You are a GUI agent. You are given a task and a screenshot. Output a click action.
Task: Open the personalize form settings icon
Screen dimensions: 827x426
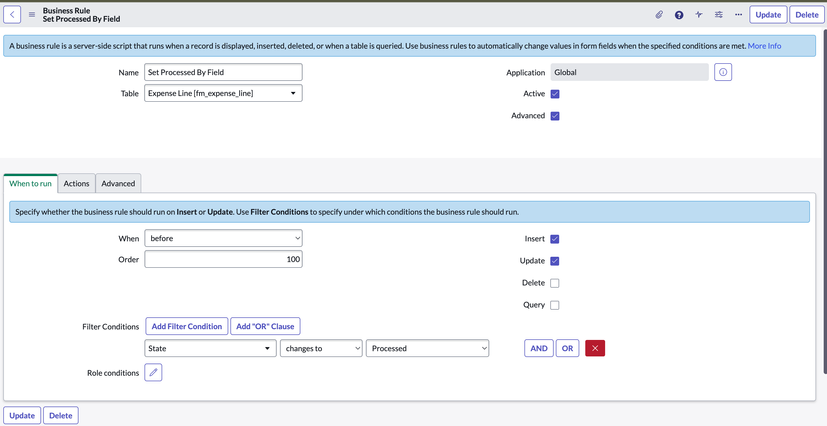(718, 14)
